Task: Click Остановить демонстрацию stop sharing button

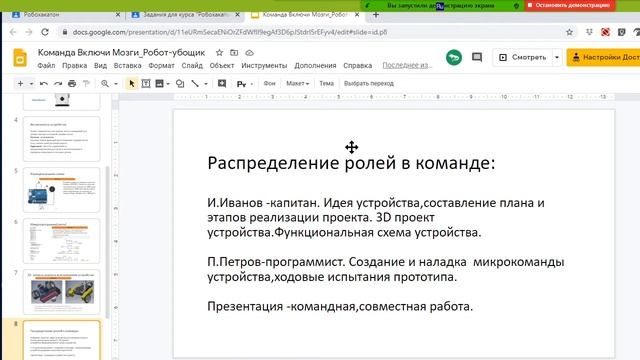Action: pos(570,5)
